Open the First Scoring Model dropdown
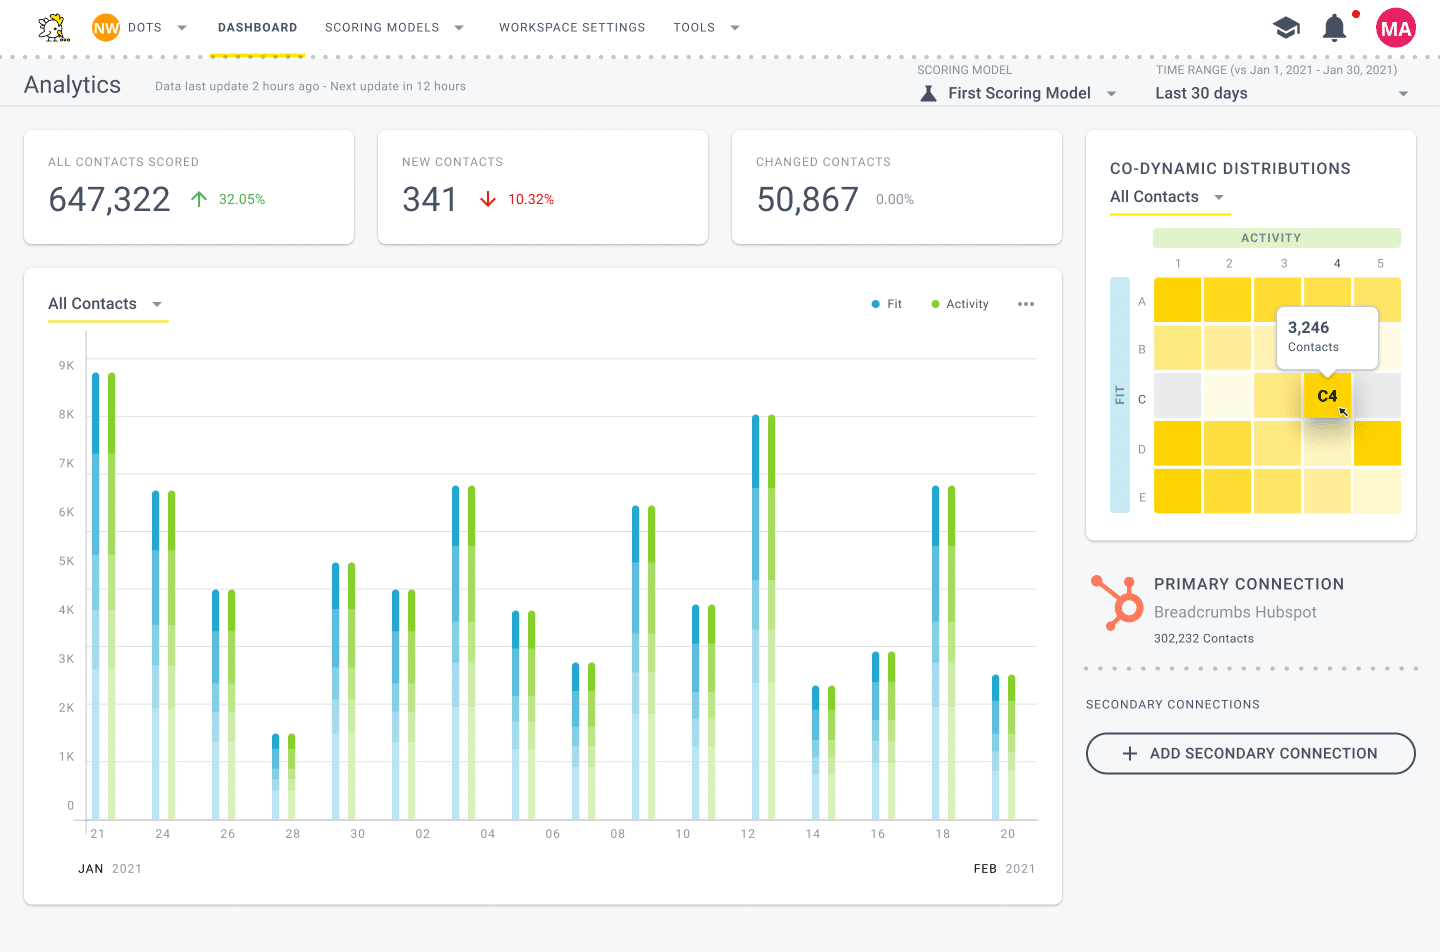Viewport: 1440px width, 952px height. (1018, 93)
